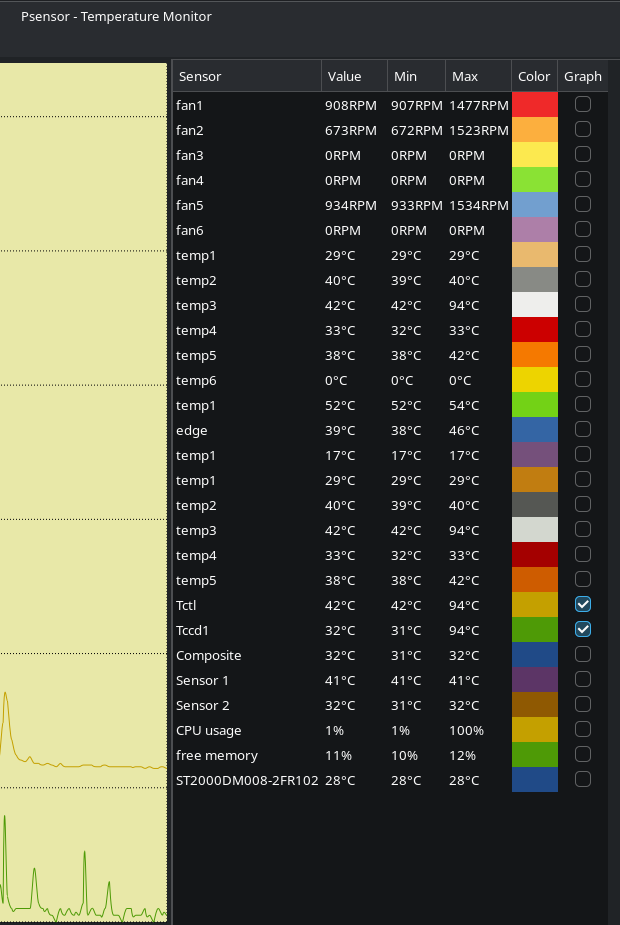Image resolution: width=620 pixels, height=925 pixels.
Task: Open the orange color swatch for fan2
Action: pyautogui.click(x=534, y=129)
